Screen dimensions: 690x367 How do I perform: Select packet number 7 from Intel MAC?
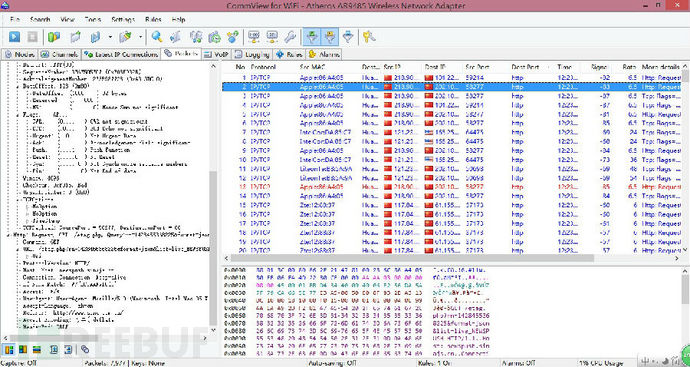pos(451,132)
